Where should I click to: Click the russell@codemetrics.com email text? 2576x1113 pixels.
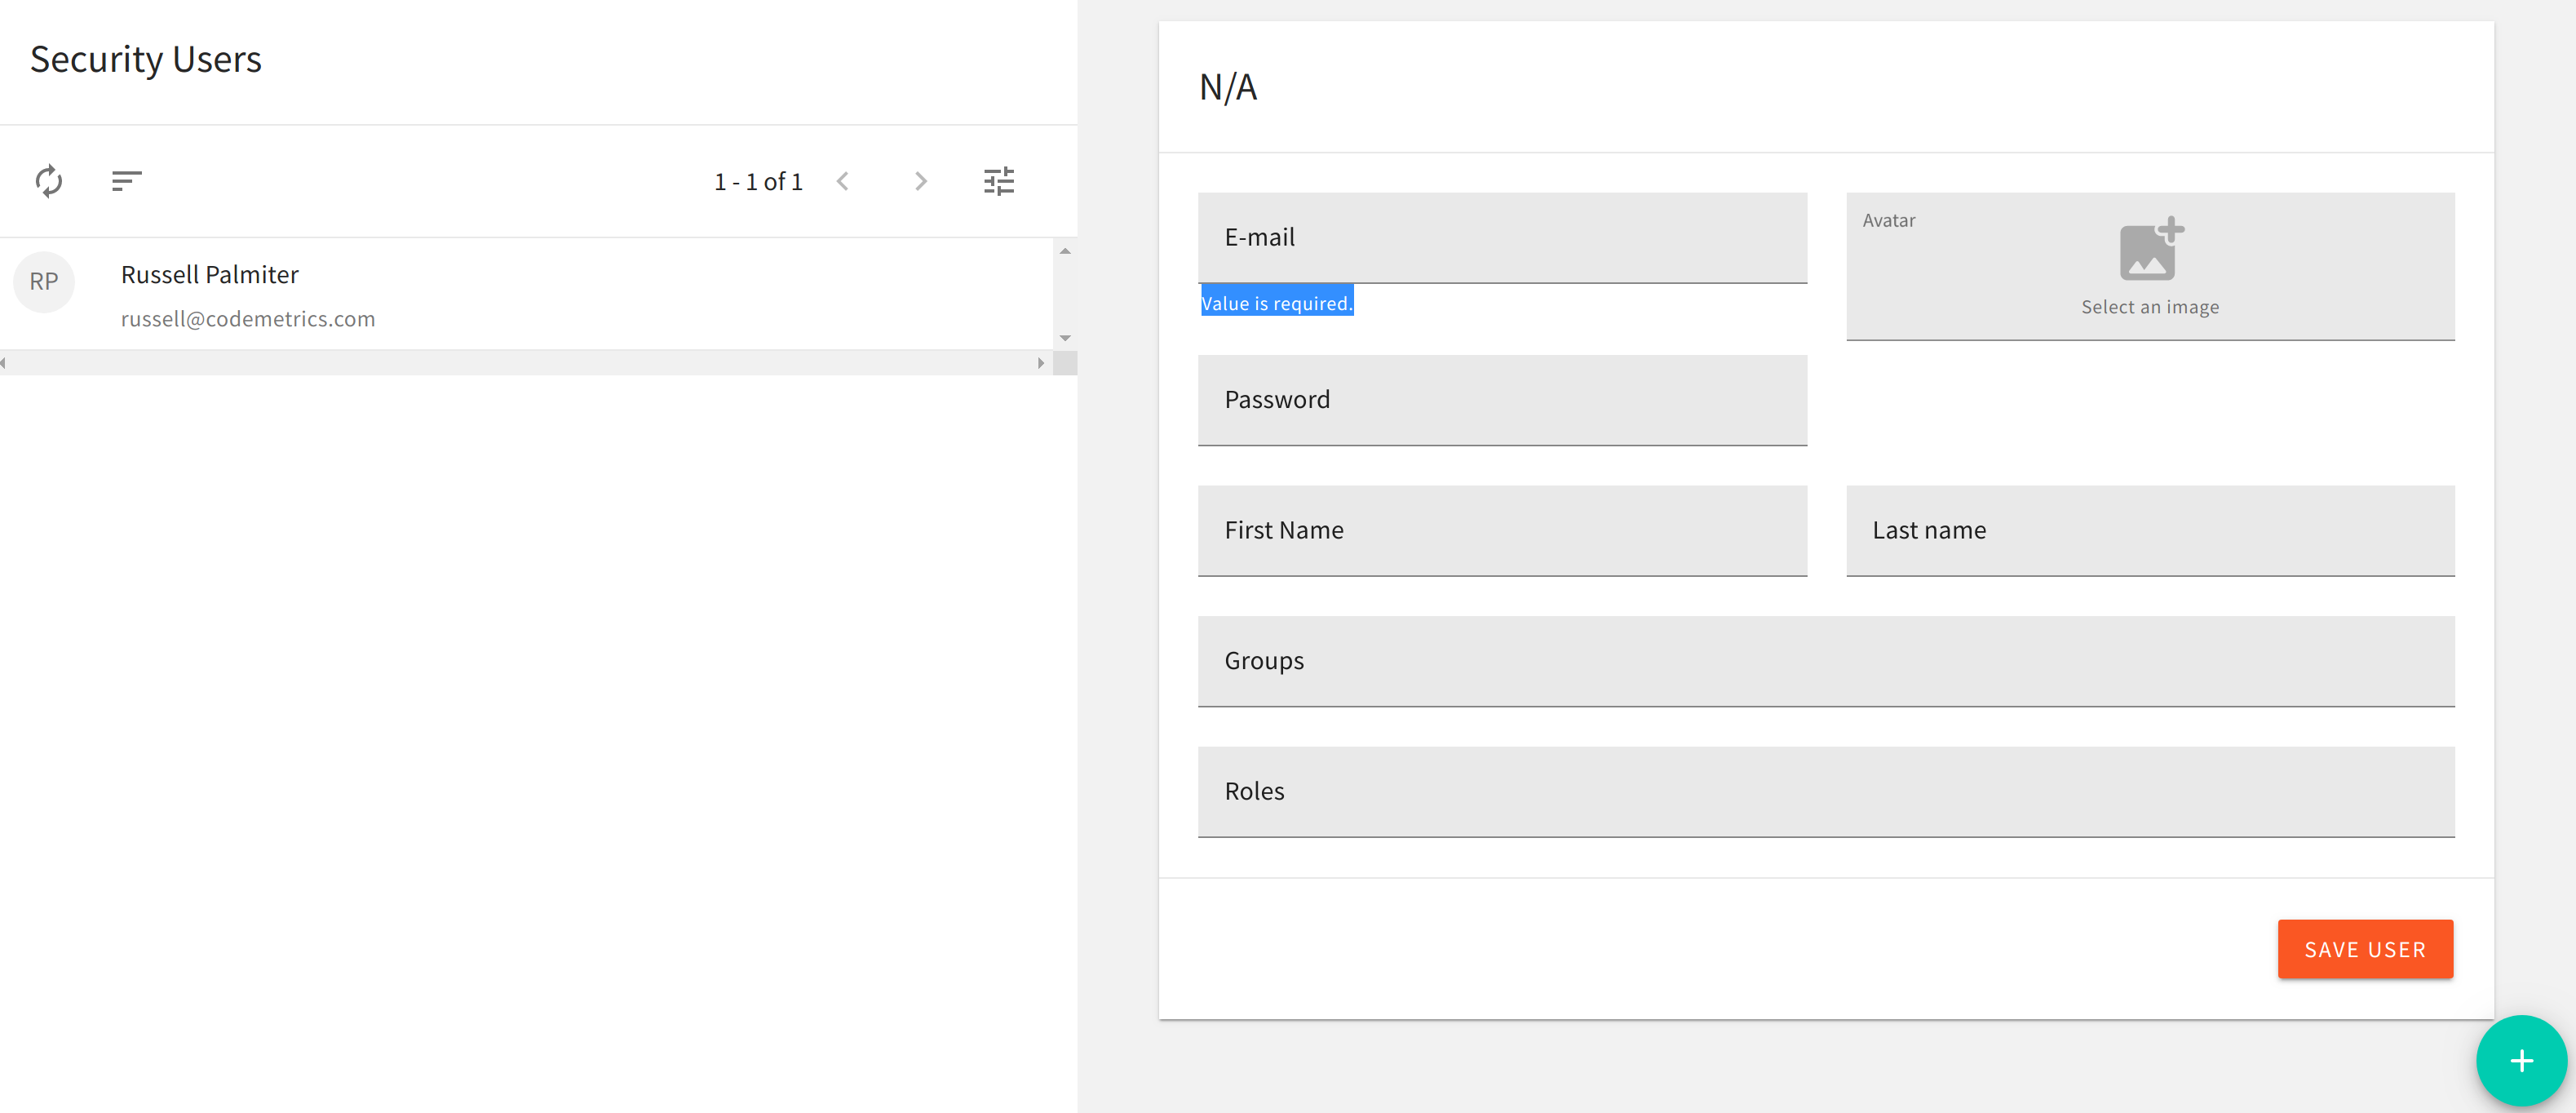coord(249,318)
